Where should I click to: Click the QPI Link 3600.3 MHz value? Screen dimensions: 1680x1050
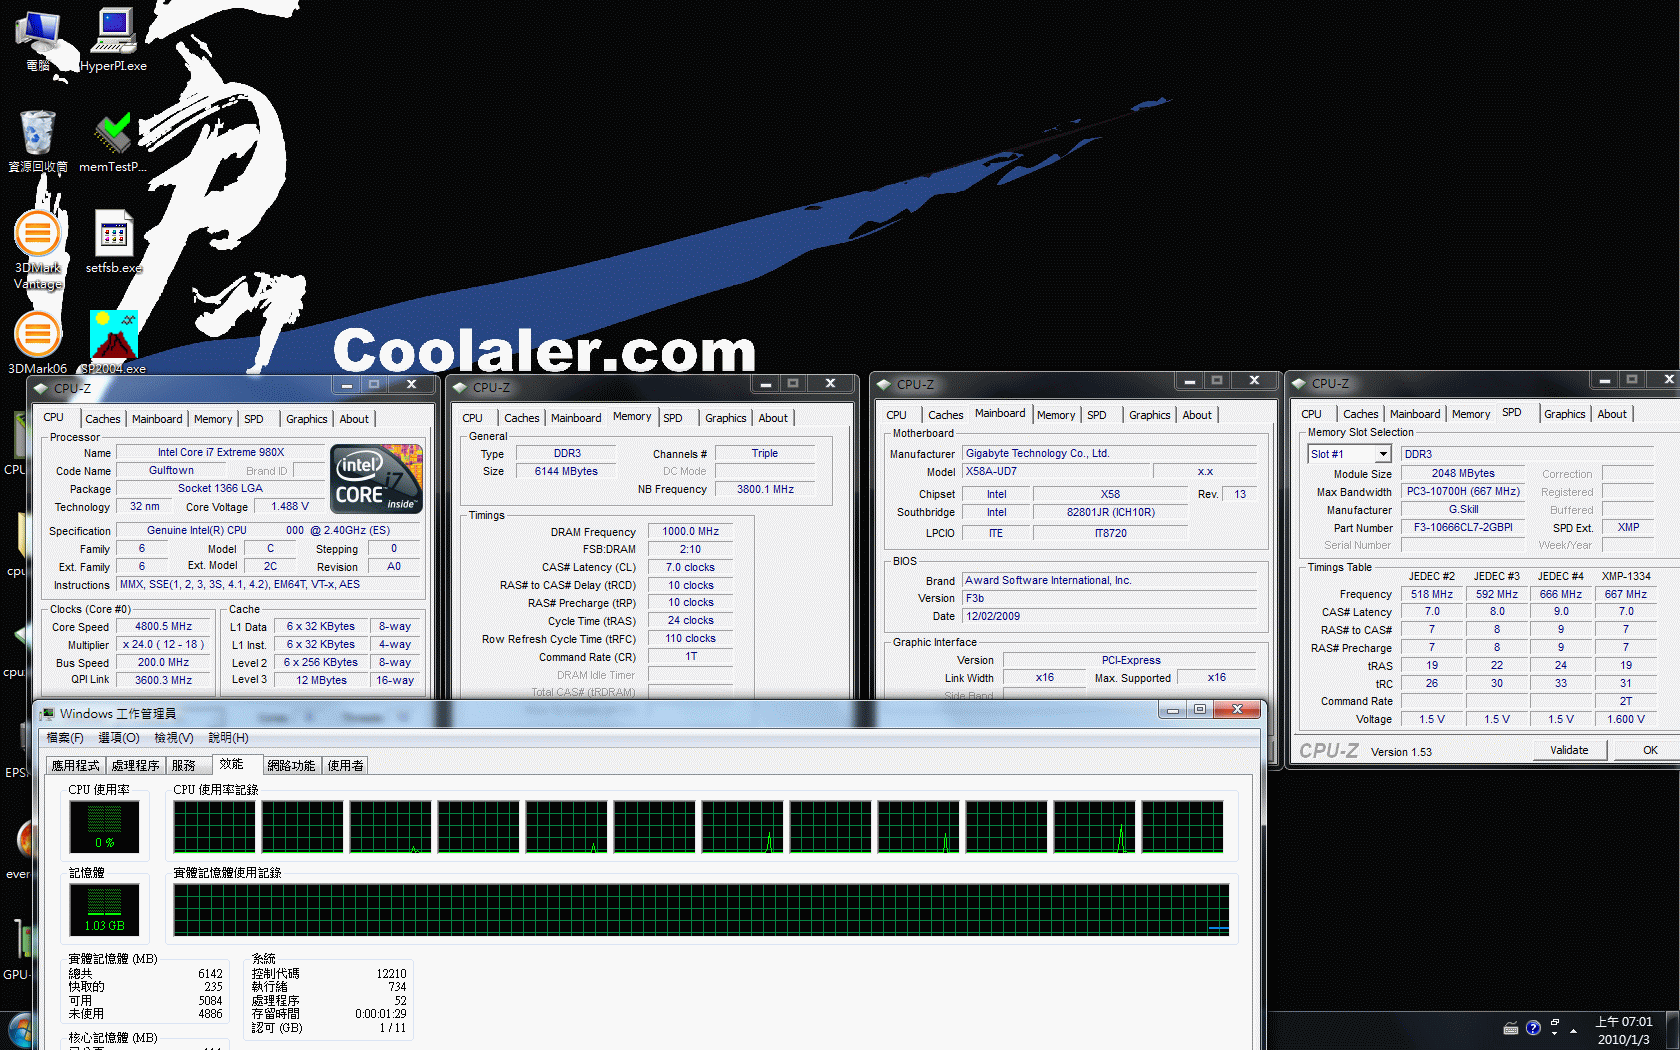(x=164, y=680)
